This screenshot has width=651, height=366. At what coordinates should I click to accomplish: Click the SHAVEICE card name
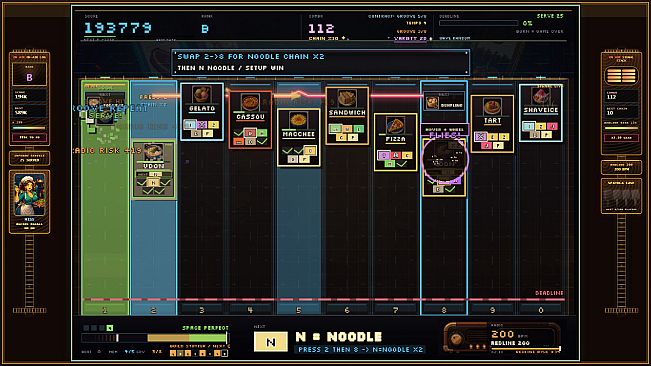[541, 110]
